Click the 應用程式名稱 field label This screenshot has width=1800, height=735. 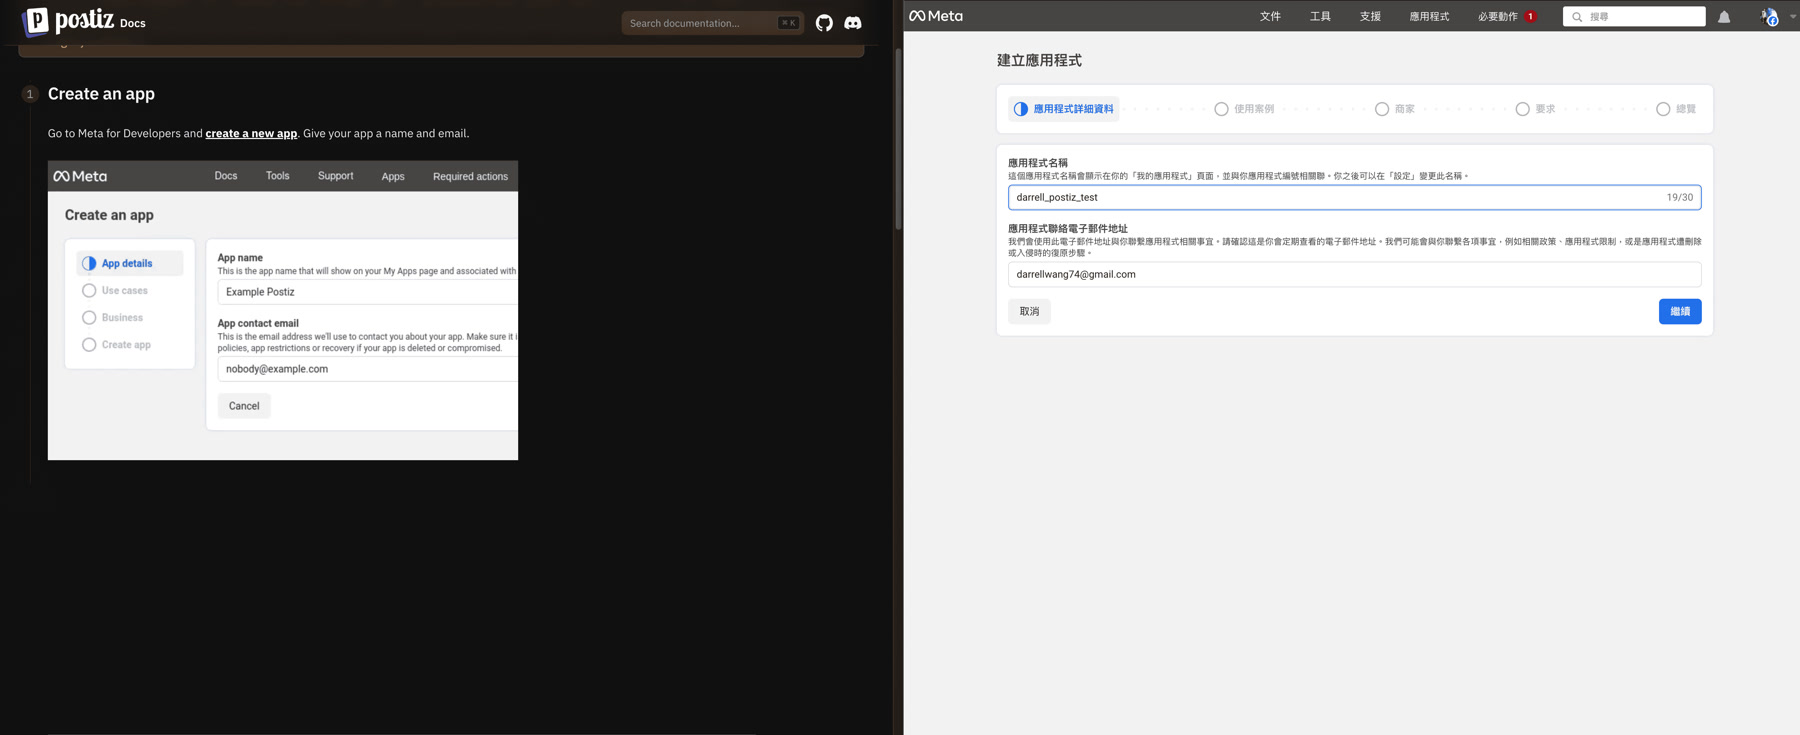coord(1038,163)
